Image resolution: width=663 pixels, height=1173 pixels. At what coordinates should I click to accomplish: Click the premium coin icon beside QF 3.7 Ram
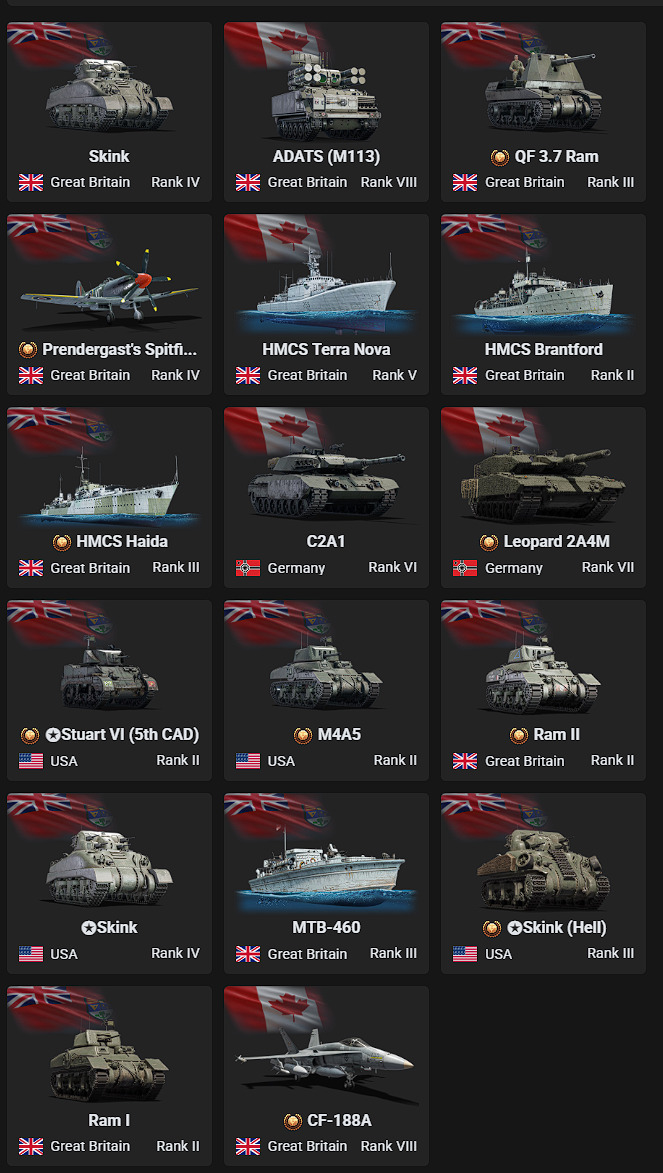coord(499,157)
